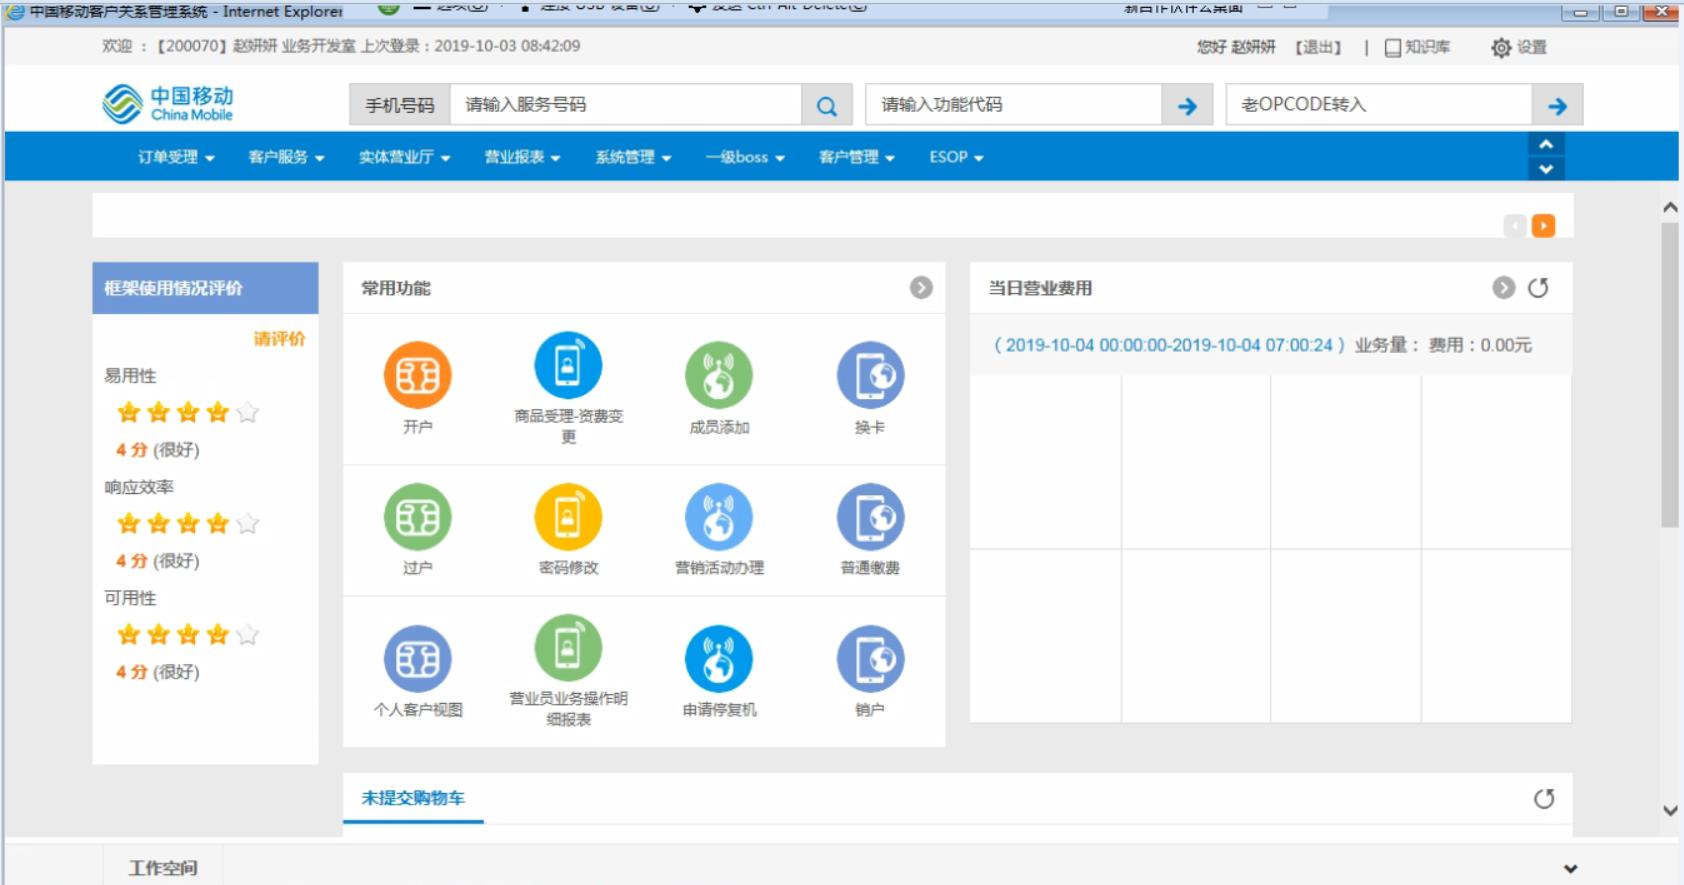Viewport: 1684px width, 885px height.
Task: Click nav bar up arrow button
Action: tap(1546, 144)
